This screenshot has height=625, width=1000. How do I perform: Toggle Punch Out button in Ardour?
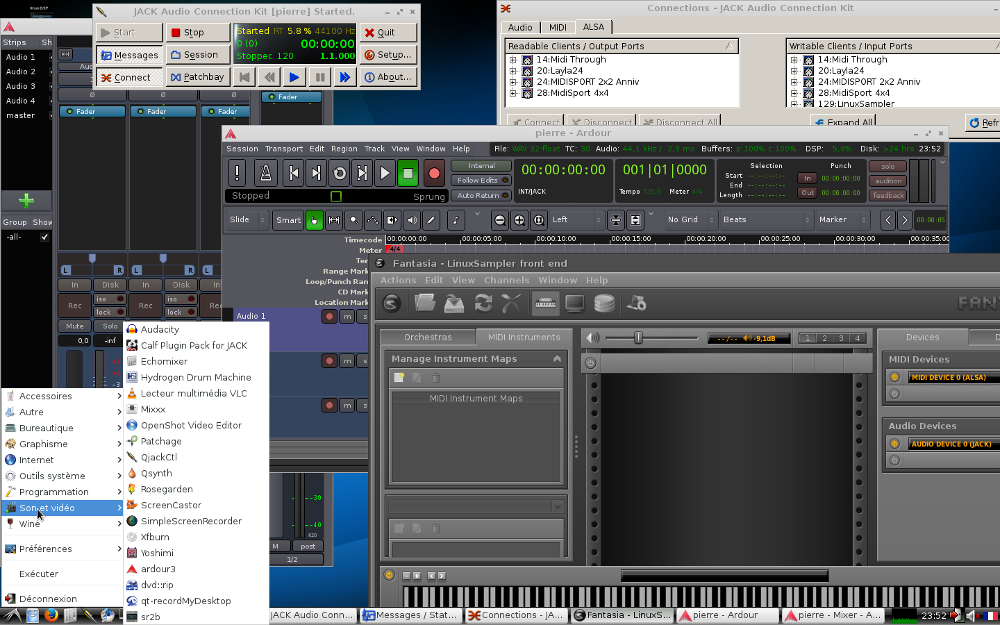click(807, 193)
